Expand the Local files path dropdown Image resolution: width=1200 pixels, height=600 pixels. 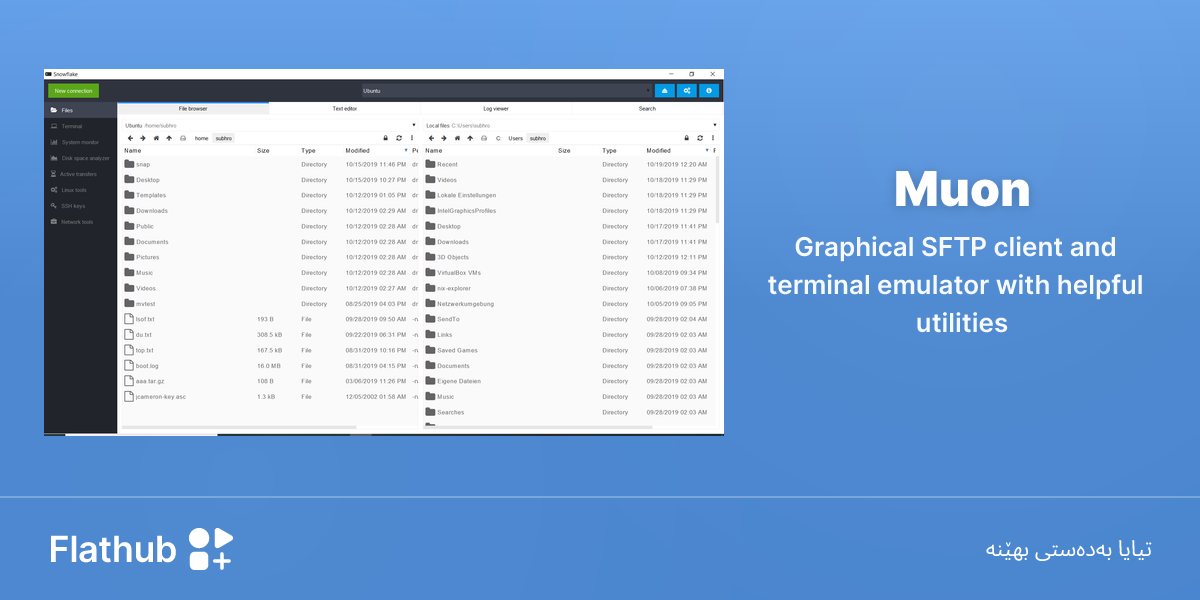[714, 125]
